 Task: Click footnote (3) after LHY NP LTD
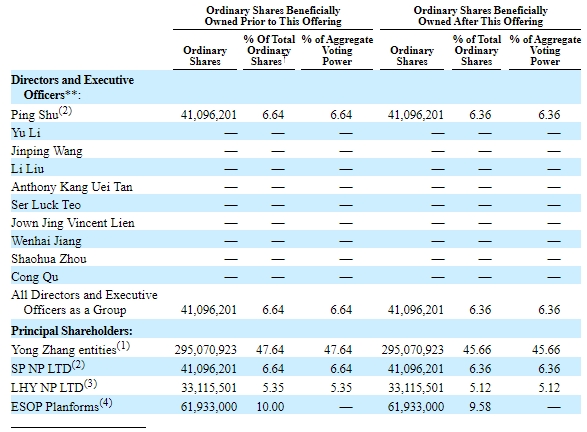pyautogui.click(x=90, y=384)
